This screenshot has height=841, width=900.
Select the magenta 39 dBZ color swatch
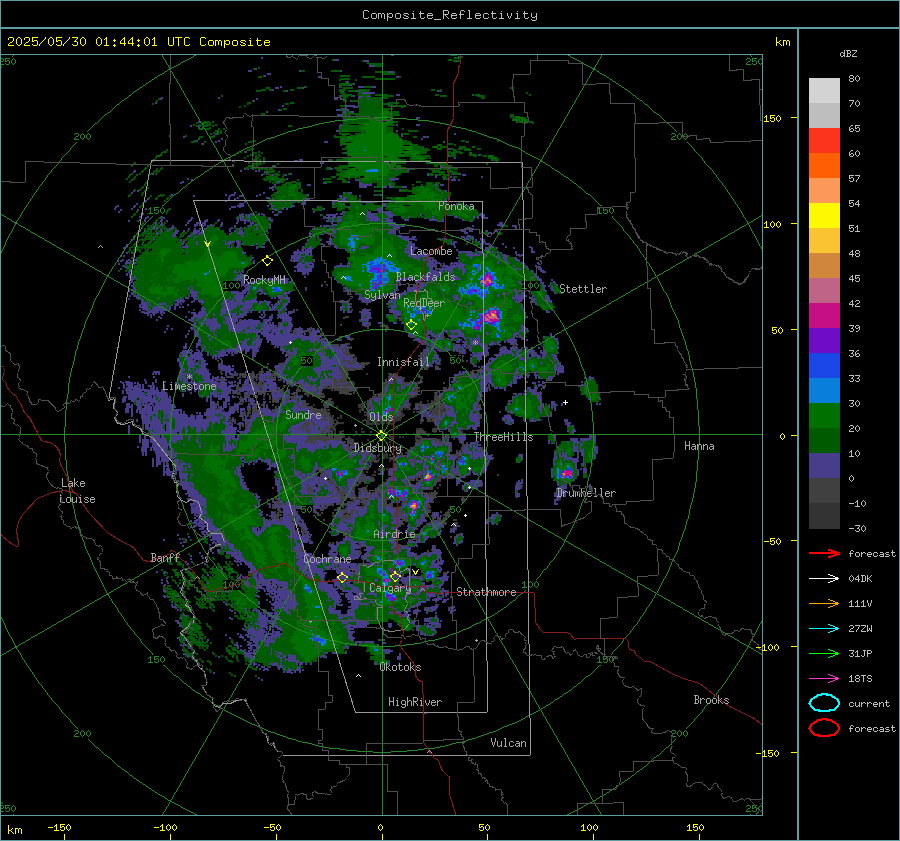[x=824, y=315]
